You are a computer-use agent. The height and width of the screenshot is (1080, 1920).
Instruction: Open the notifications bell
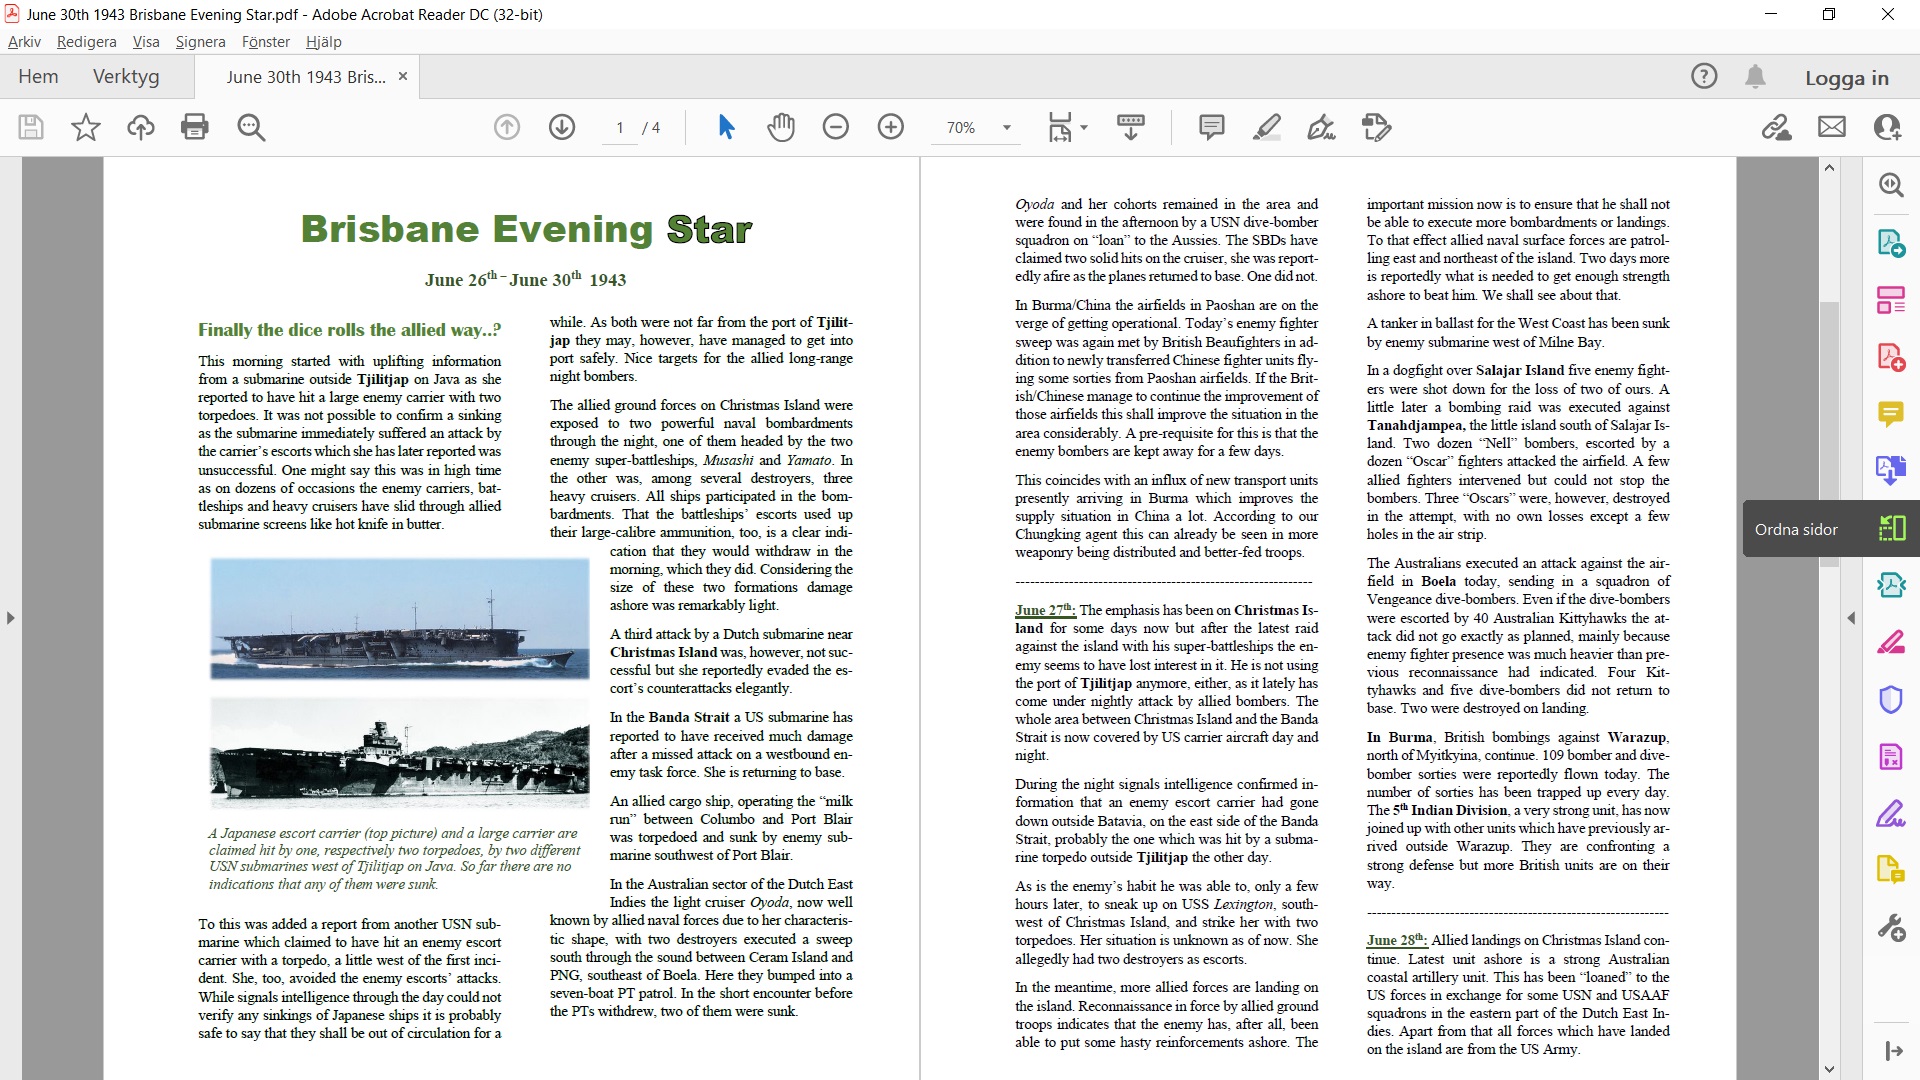click(1755, 77)
